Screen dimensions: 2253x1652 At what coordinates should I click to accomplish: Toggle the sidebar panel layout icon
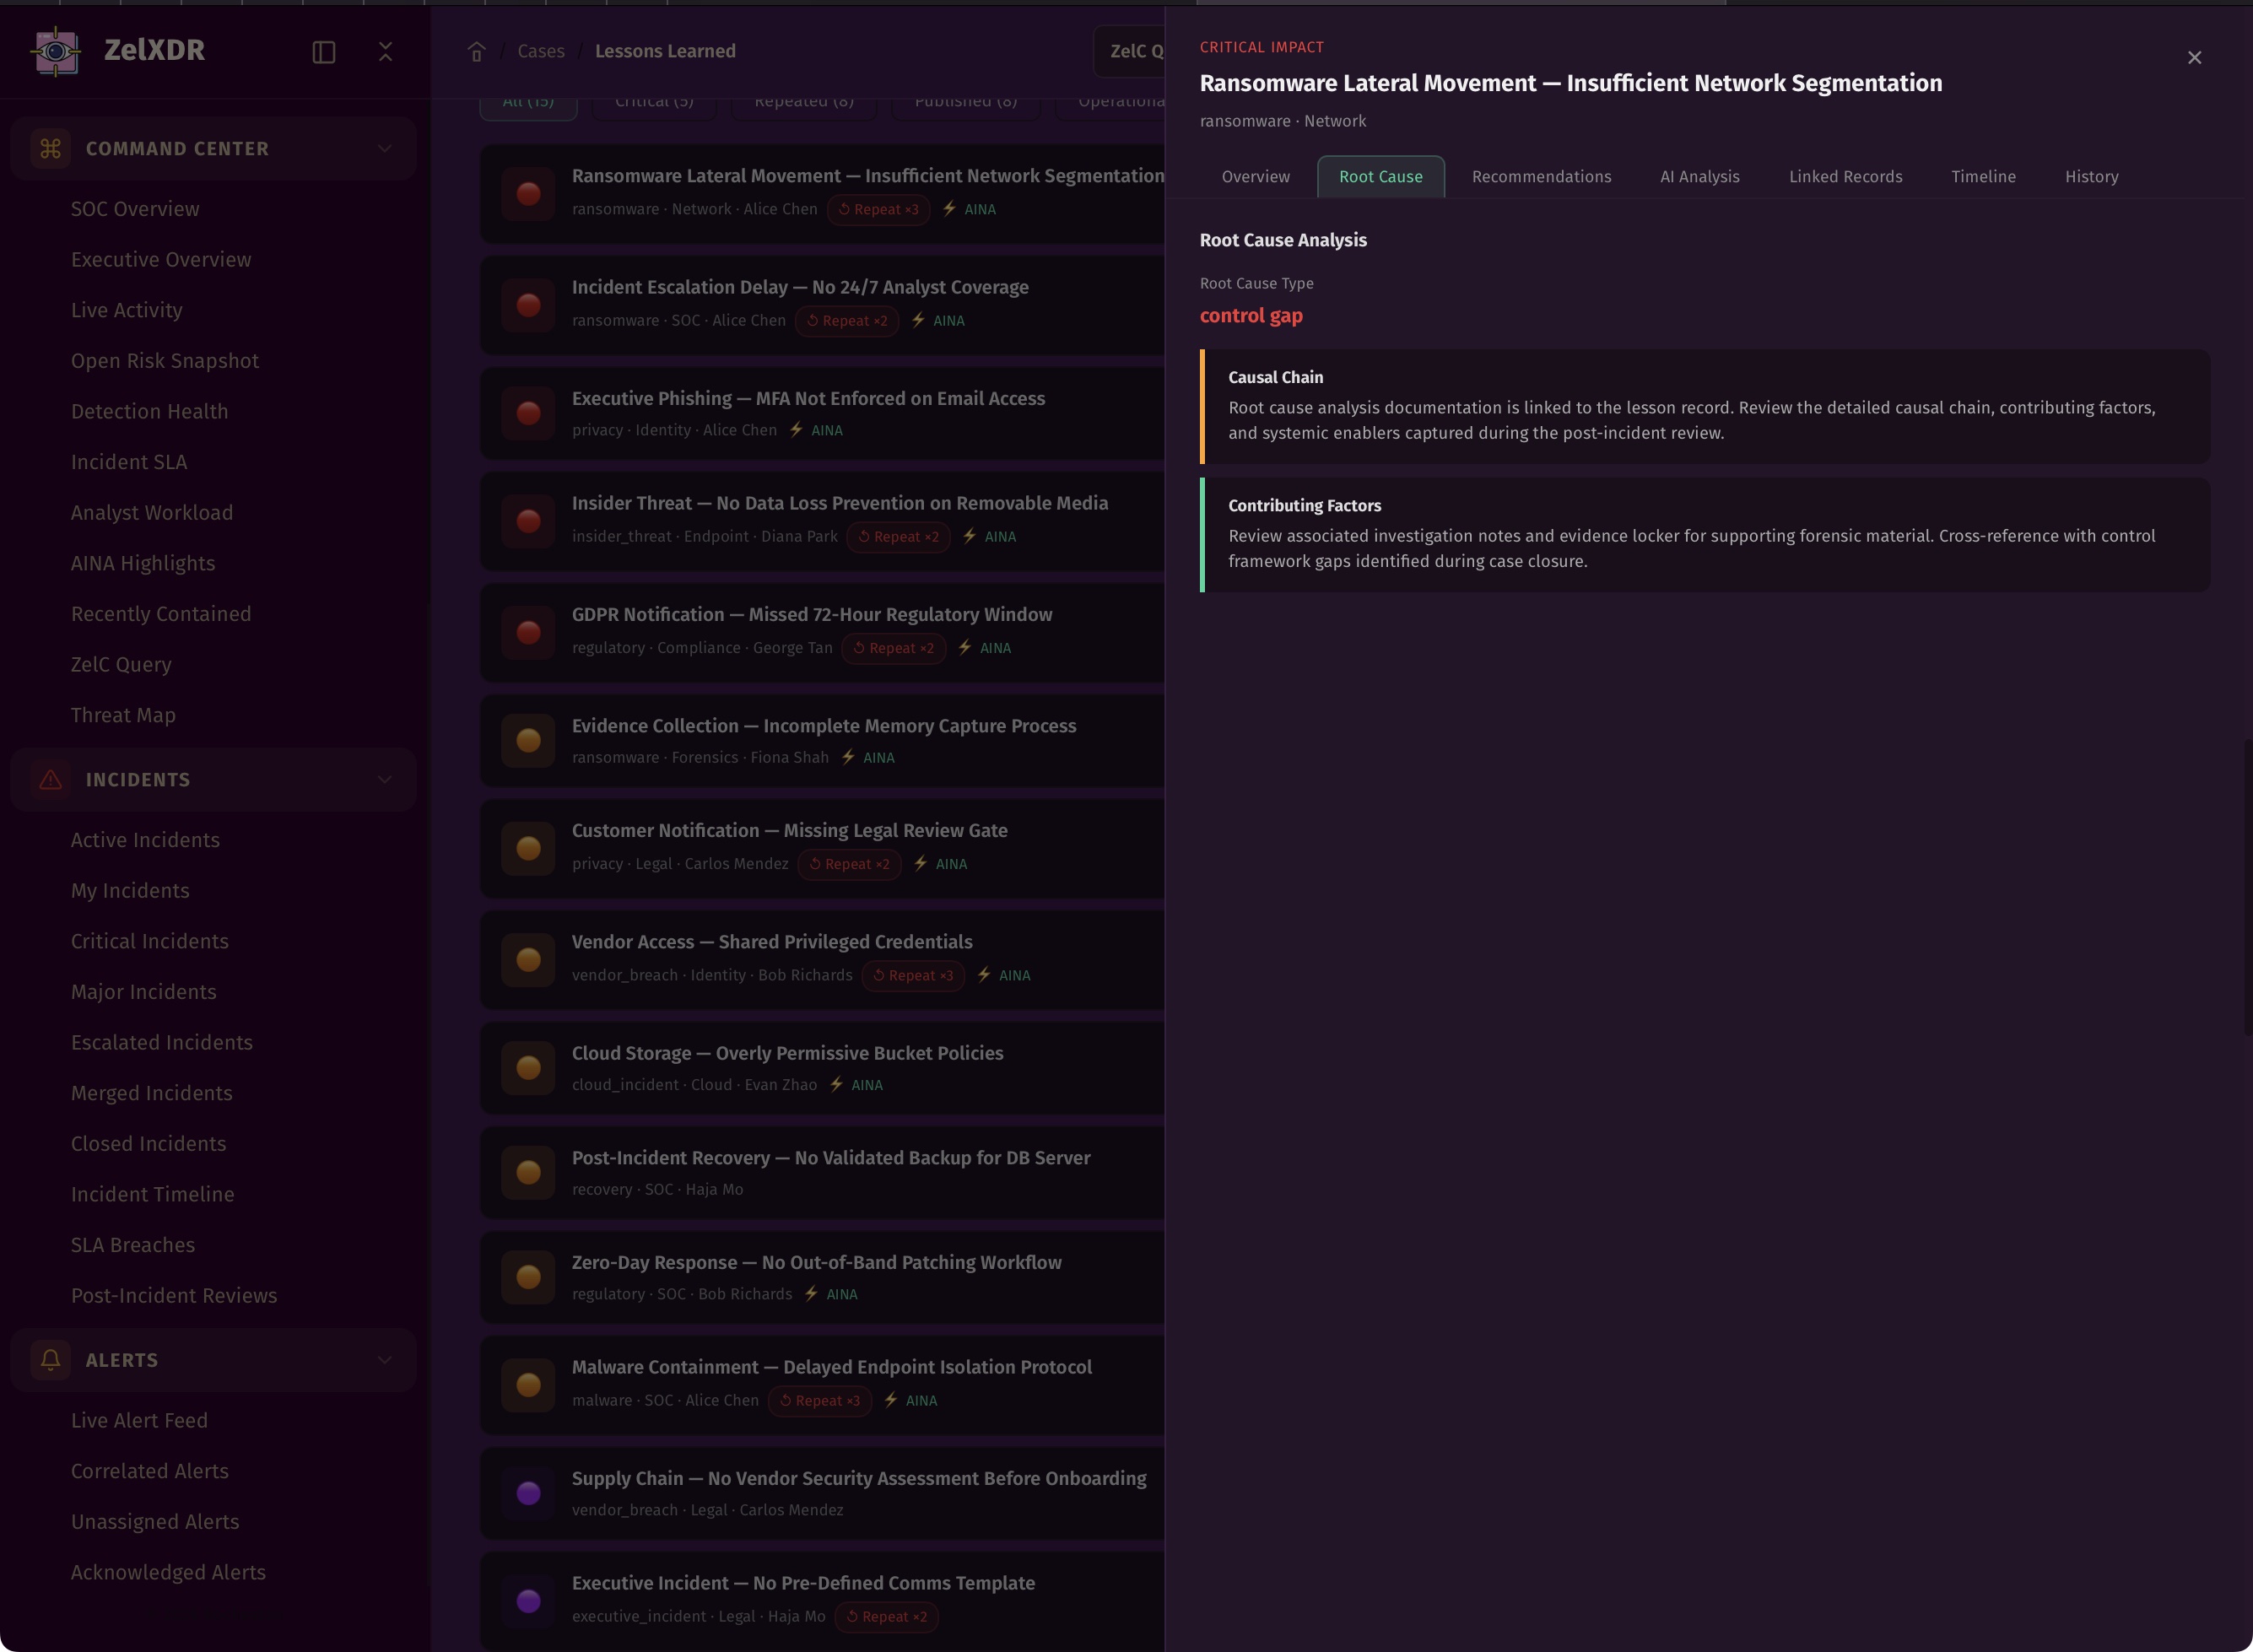point(323,52)
